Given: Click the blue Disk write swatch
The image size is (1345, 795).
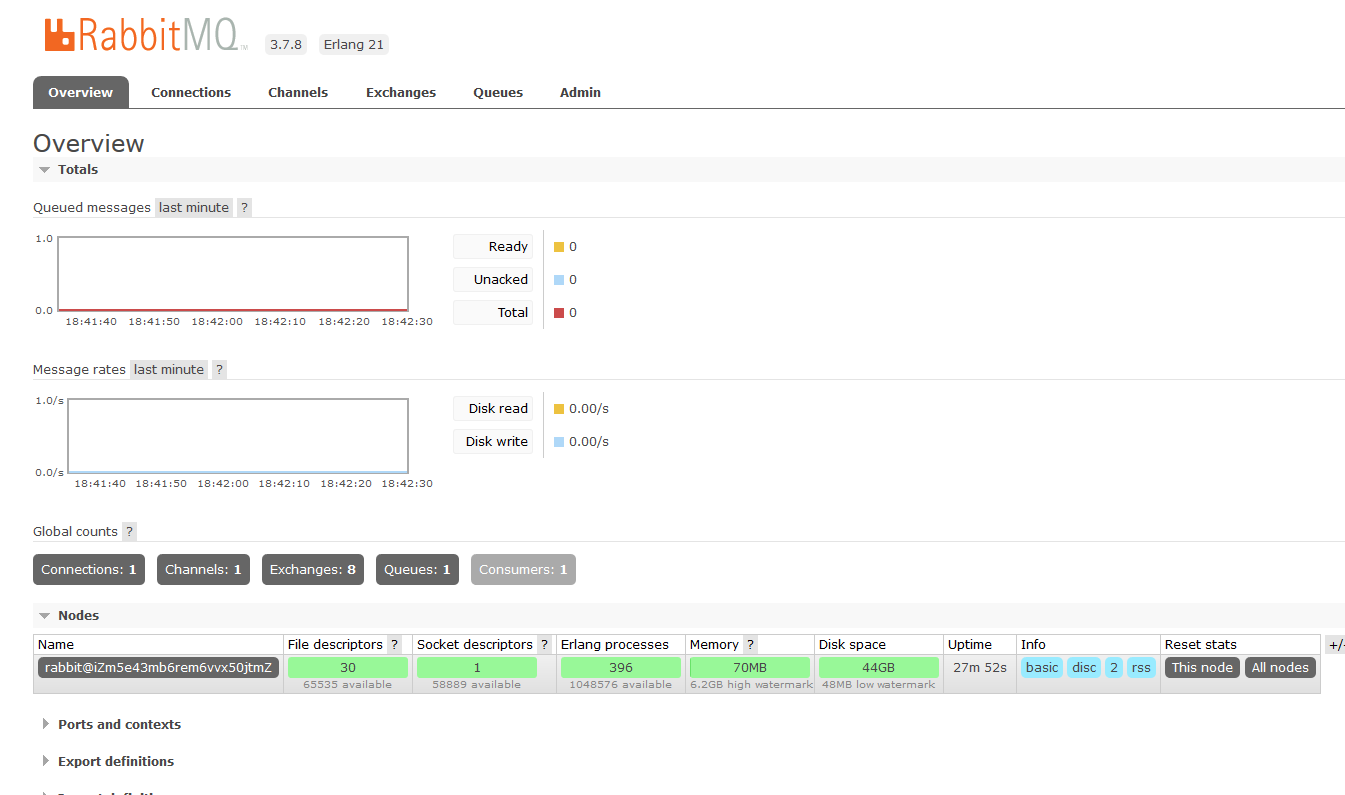Looking at the screenshot, I should pos(559,442).
